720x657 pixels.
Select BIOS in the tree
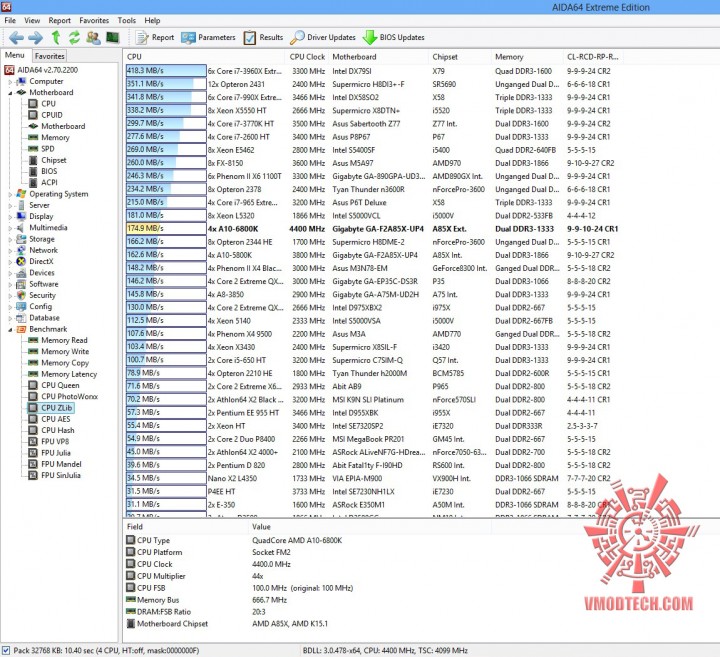pyautogui.click(x=49, y=171)
